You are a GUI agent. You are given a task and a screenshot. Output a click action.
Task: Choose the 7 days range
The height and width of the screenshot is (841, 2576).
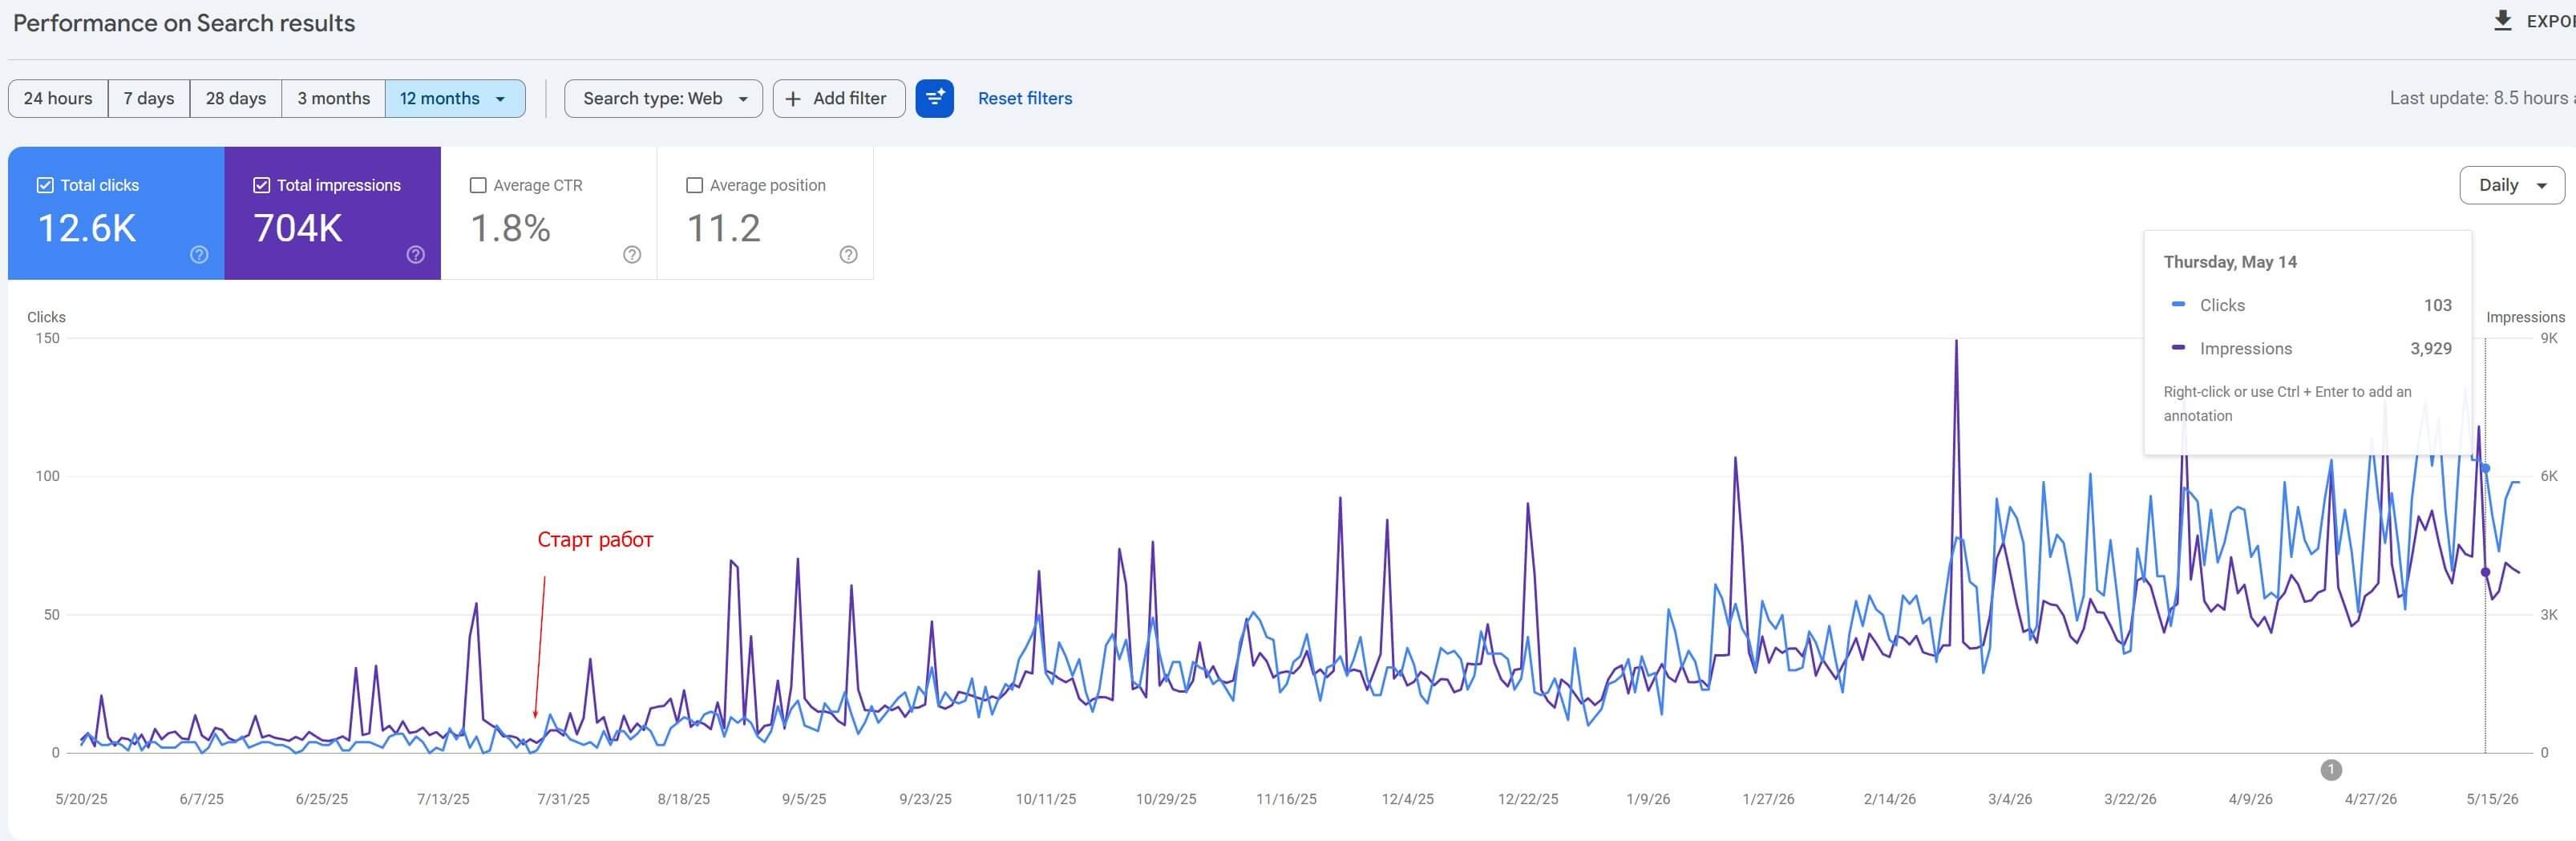tap(149, 98)
